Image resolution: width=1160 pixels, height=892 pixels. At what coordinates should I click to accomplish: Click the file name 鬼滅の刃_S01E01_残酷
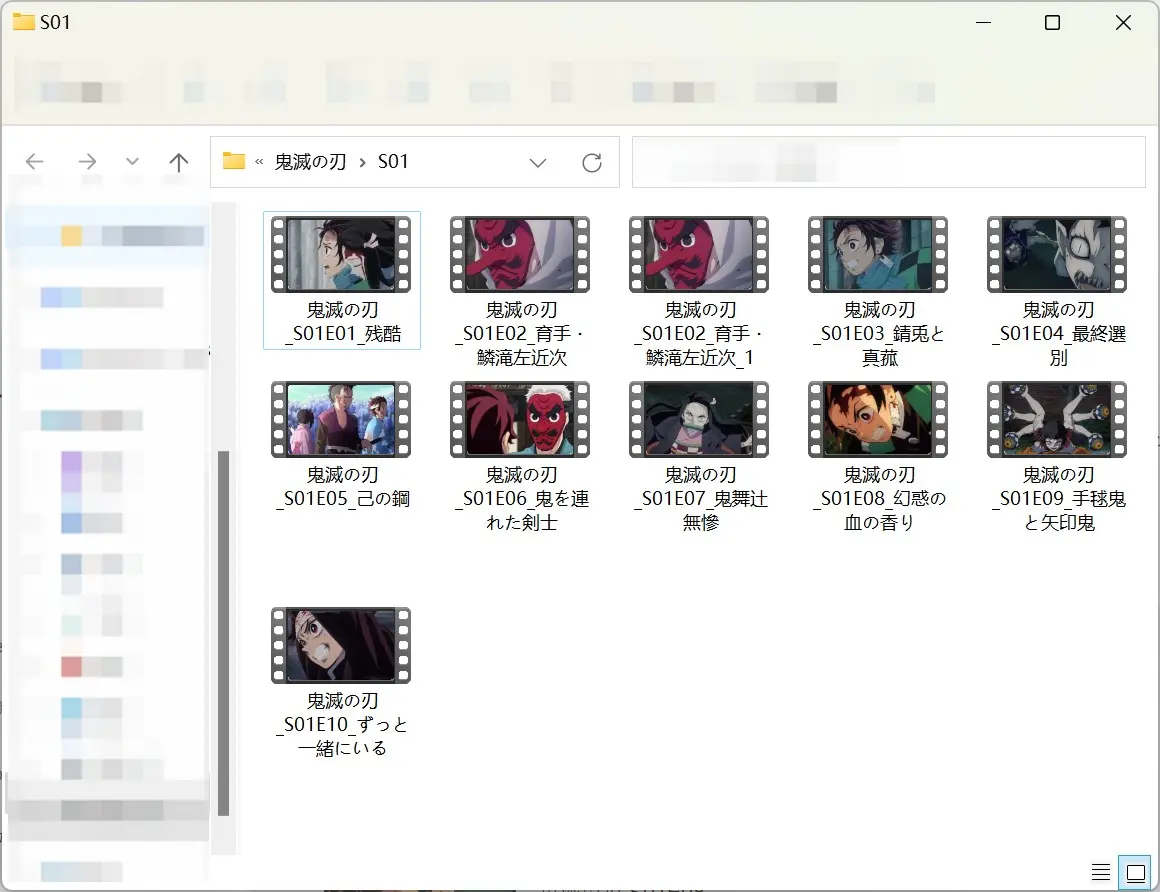tap(343, 322)
